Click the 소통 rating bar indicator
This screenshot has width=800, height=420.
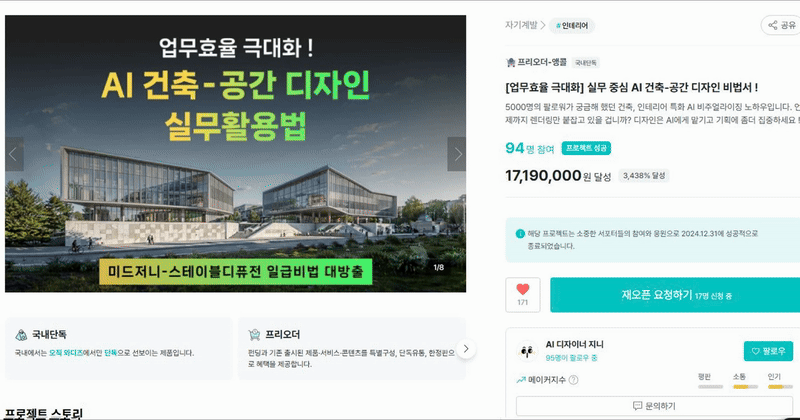(745, 387)
